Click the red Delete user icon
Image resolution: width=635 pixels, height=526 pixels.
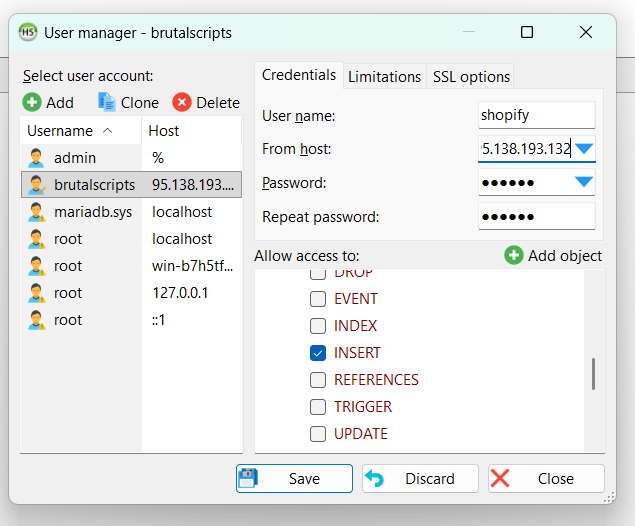point(182,102)
